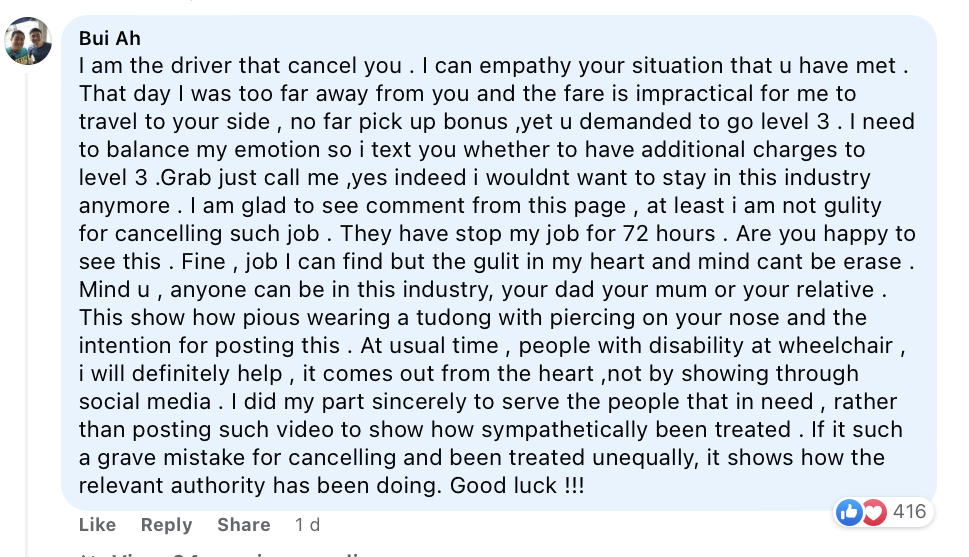Click the red heart reaction icon
Viewport: 969px width, 557px height.
[x=874, y=512]
